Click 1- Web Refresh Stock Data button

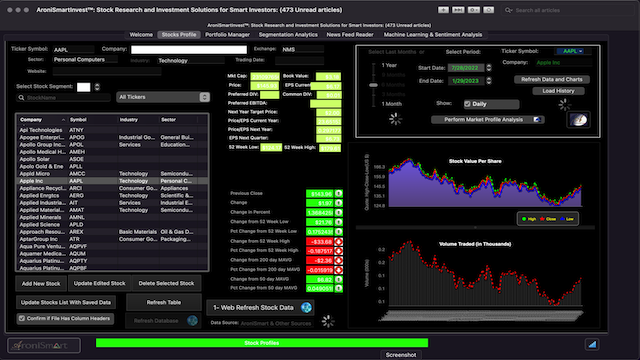coord(260,308)
